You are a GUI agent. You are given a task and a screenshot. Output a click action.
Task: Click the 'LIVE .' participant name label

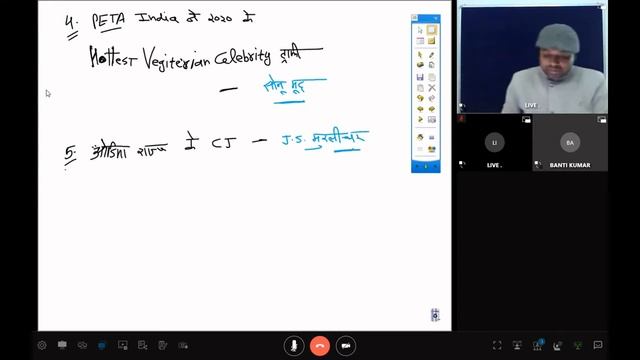click(494, 165)
